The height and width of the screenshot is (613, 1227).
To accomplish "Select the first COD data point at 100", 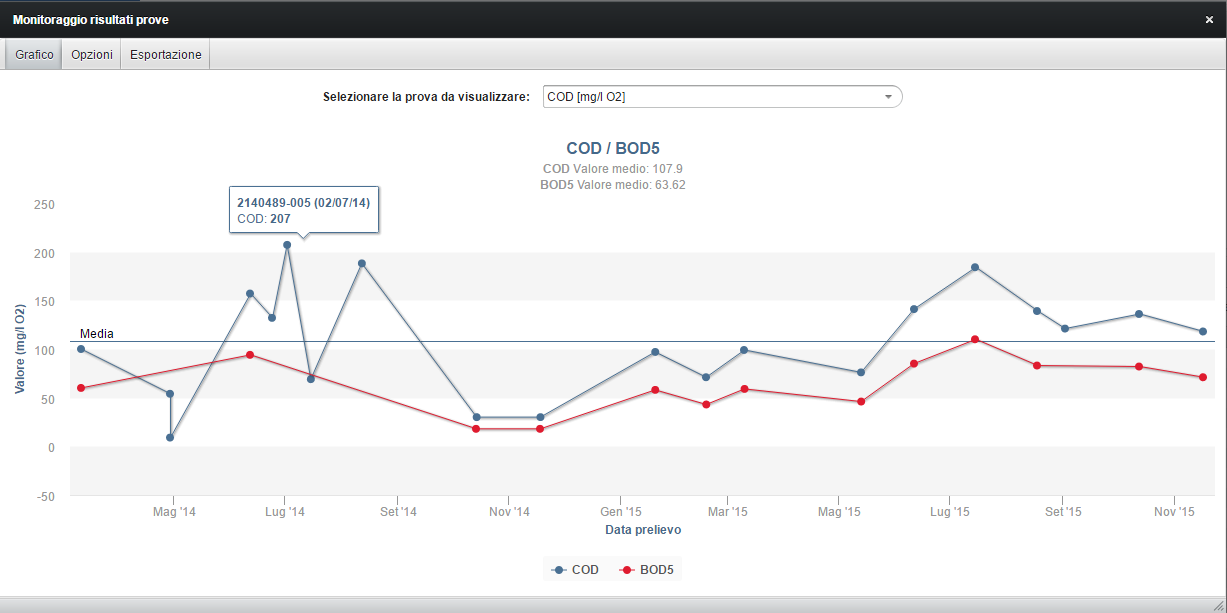I will (x=81, y=349).
